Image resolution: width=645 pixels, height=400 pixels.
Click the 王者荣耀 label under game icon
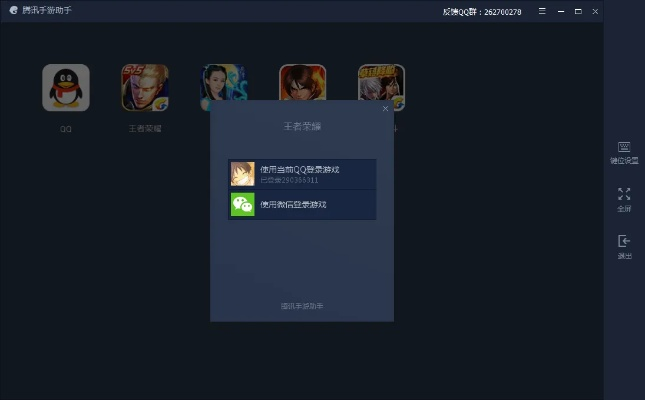point(145,129)
